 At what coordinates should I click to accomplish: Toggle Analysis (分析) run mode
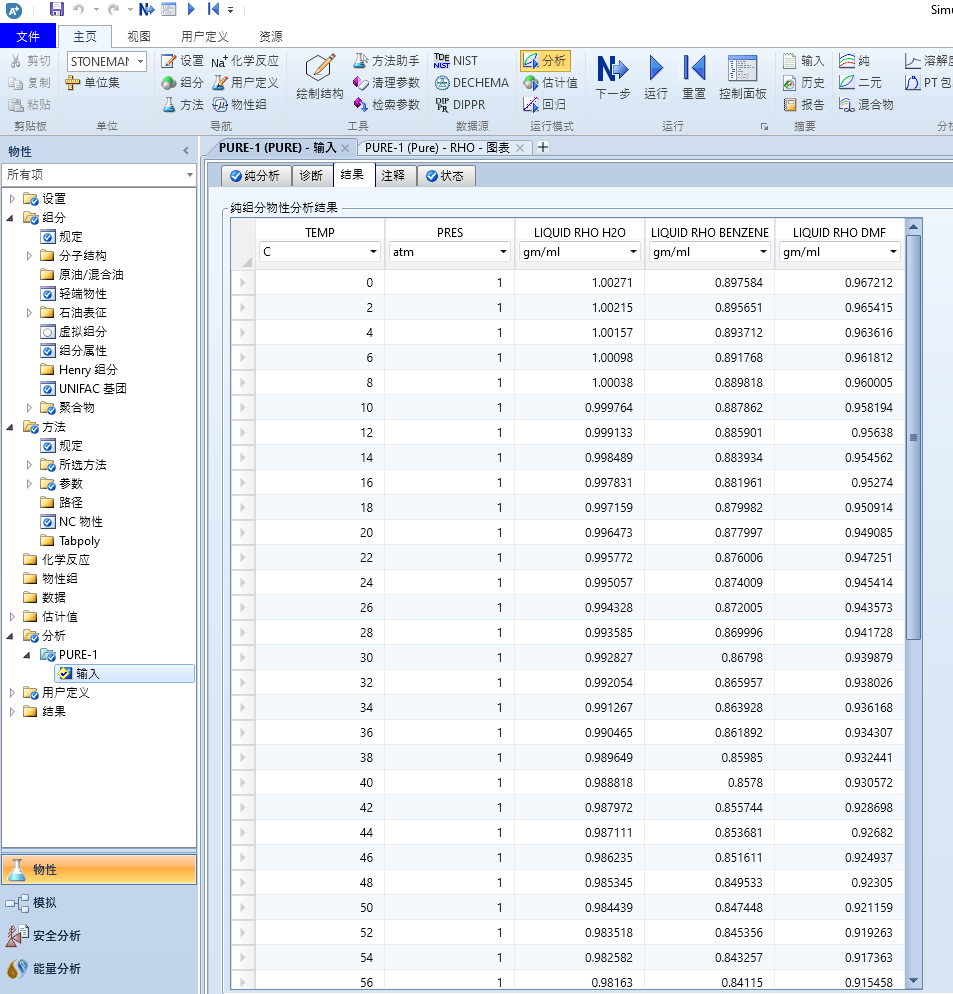click(545, 61)
